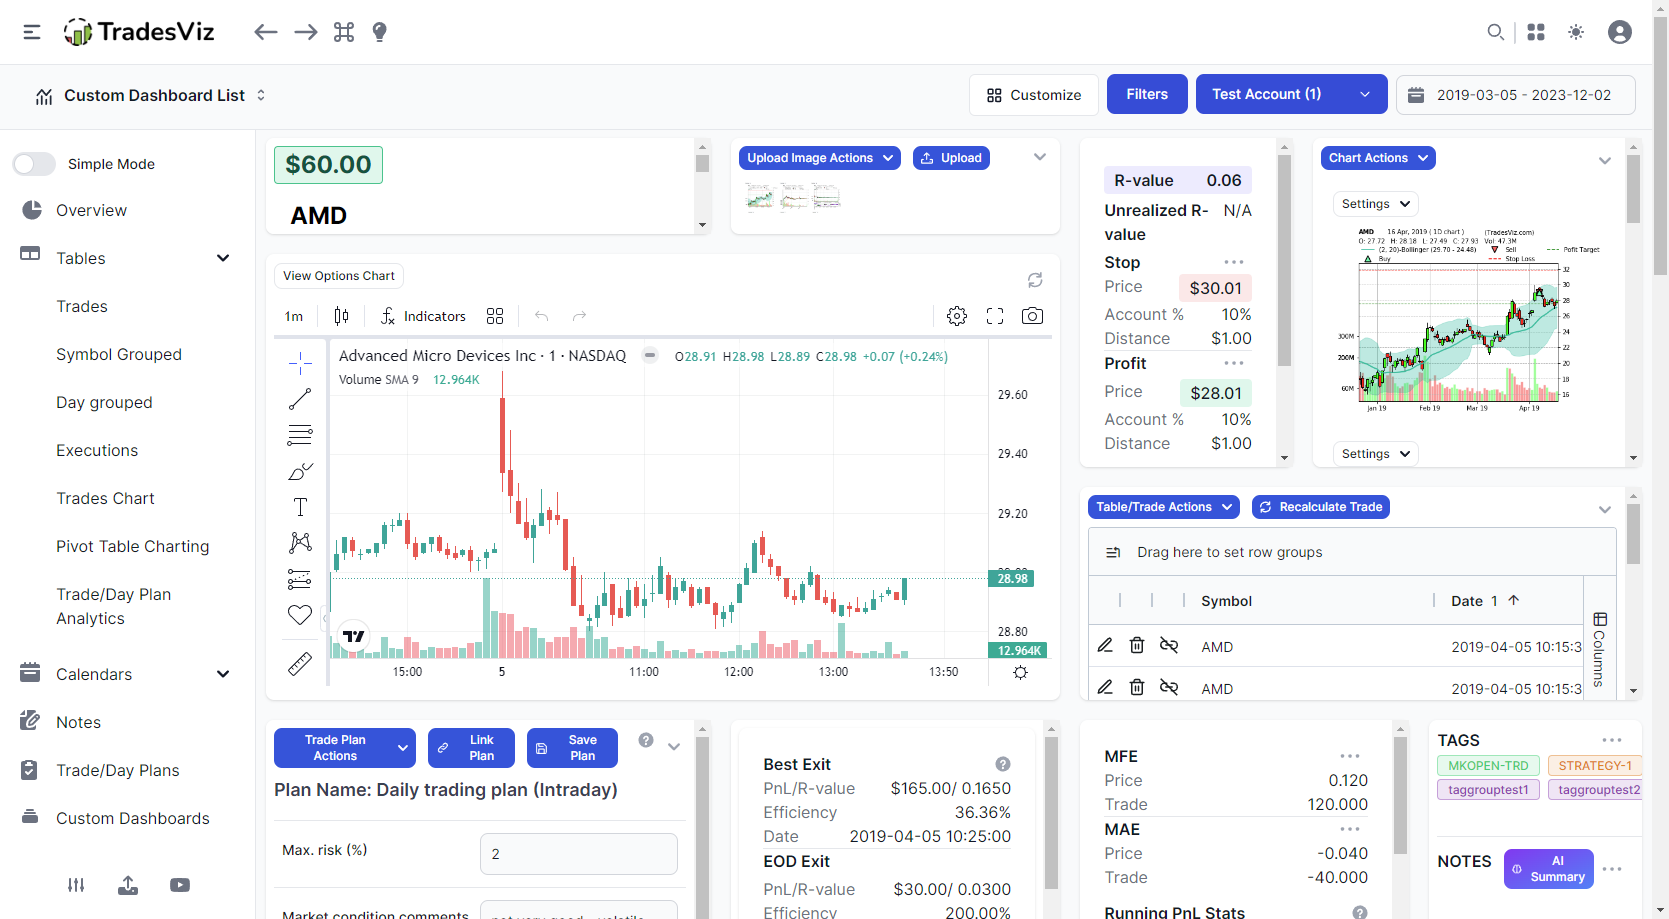Click the back navigation arrow
The height and width of the screenshot is (919, 1669).
(265, 32)
